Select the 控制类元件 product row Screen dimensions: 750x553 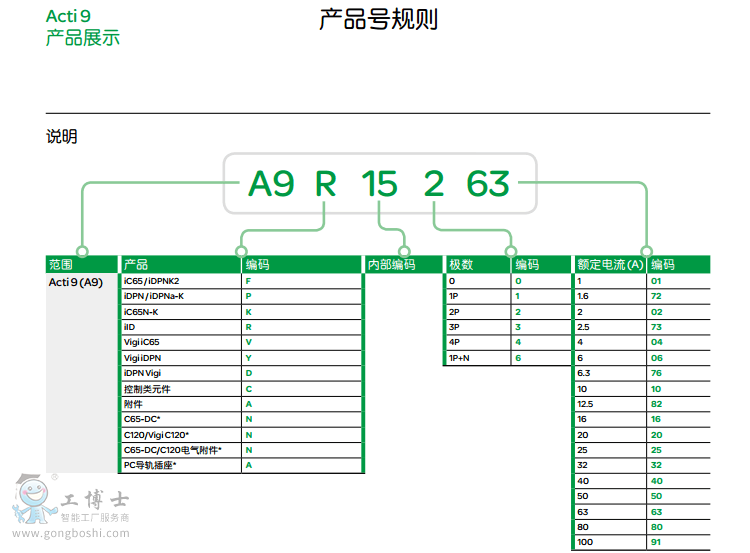coord(180,387)
